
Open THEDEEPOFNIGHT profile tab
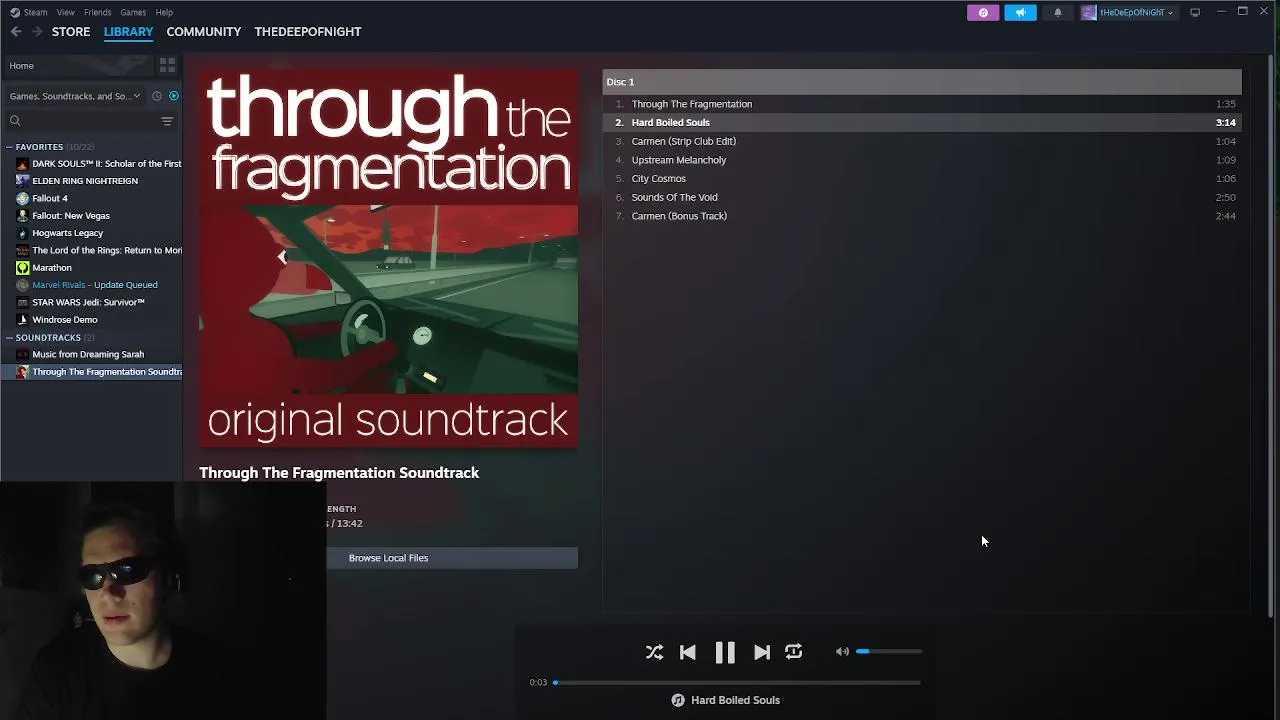pos(308,32)
